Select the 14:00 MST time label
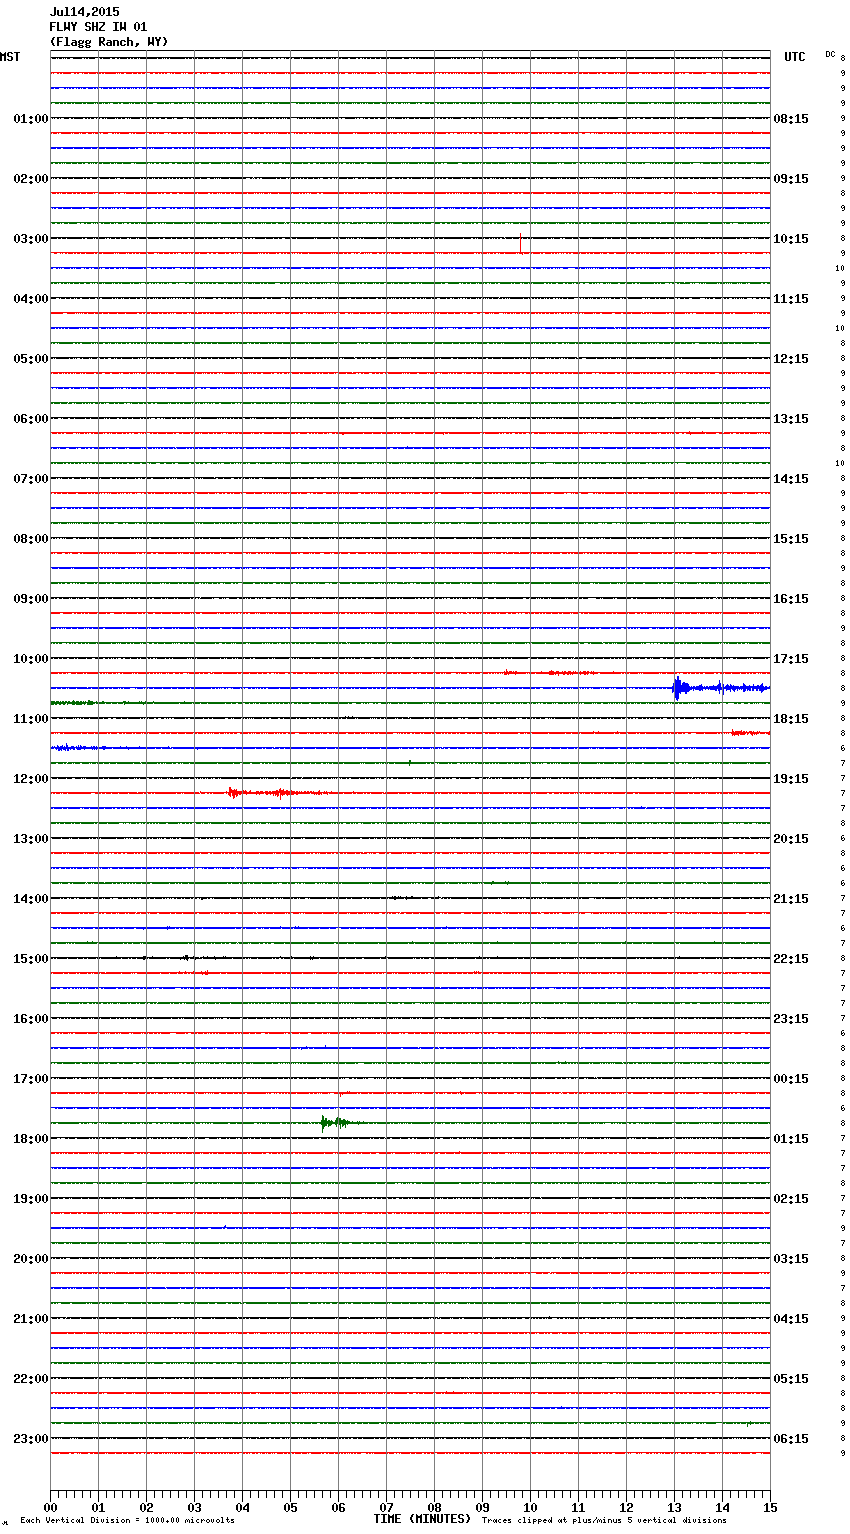 coord(30,899)
